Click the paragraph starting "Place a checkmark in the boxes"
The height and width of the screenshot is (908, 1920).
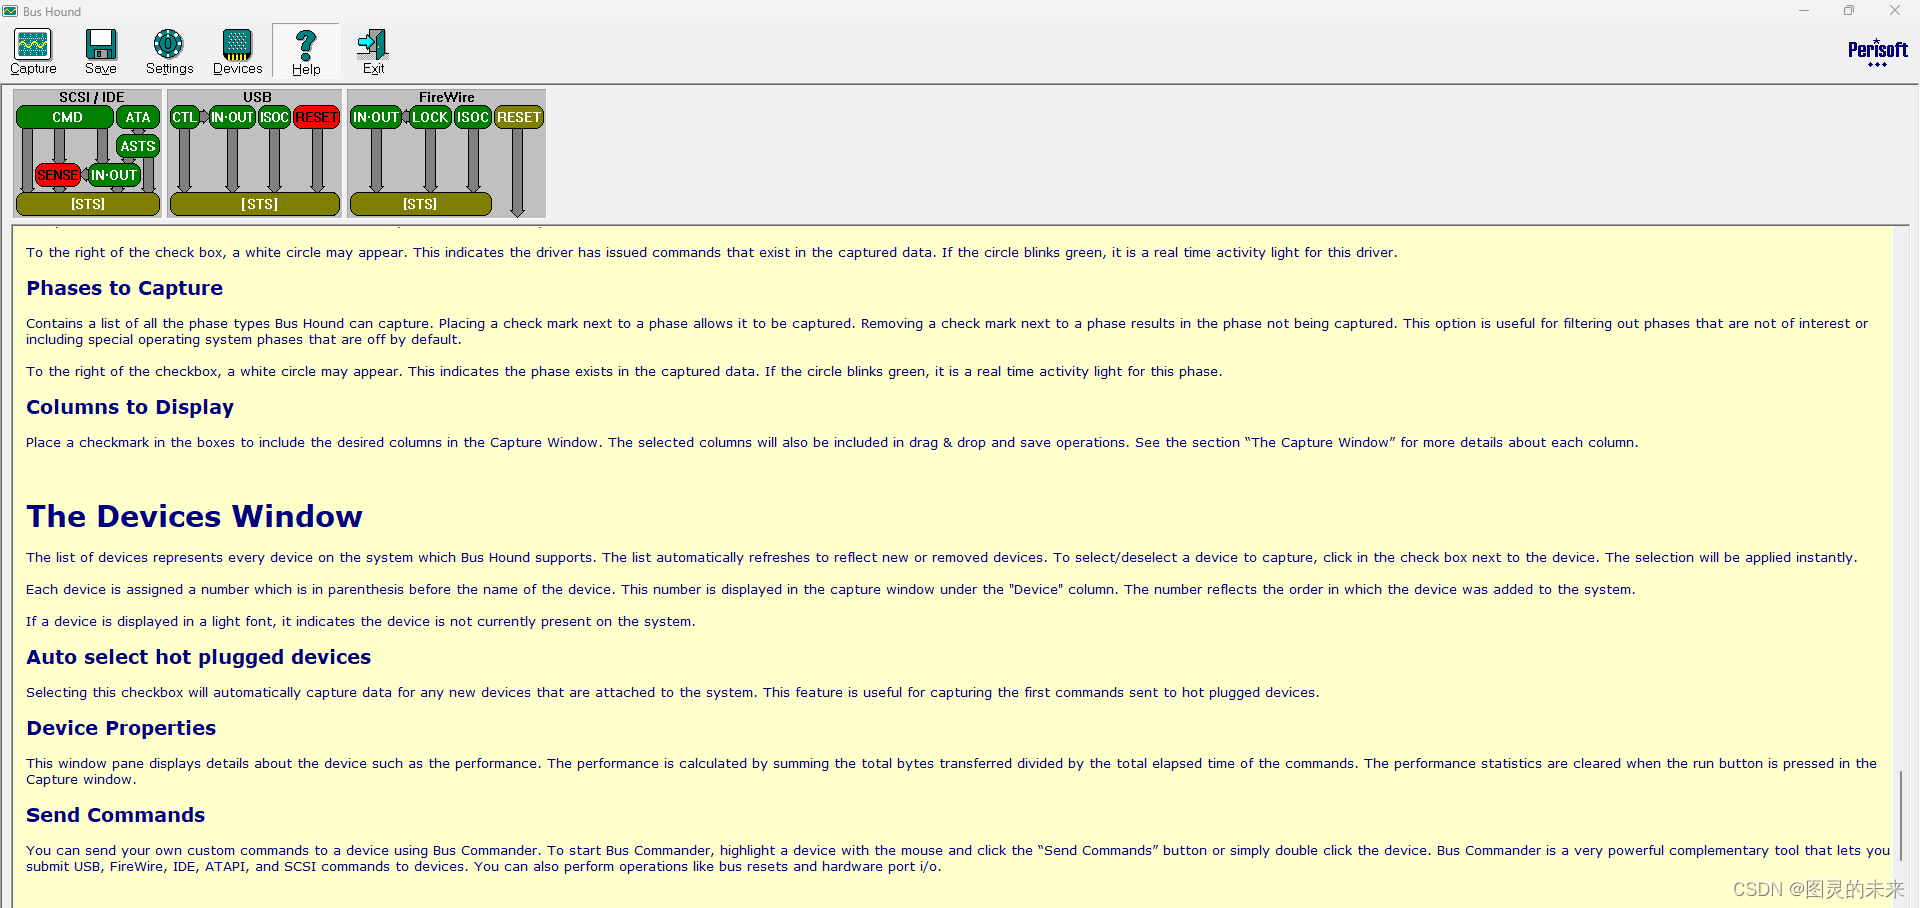coord(832,443)
